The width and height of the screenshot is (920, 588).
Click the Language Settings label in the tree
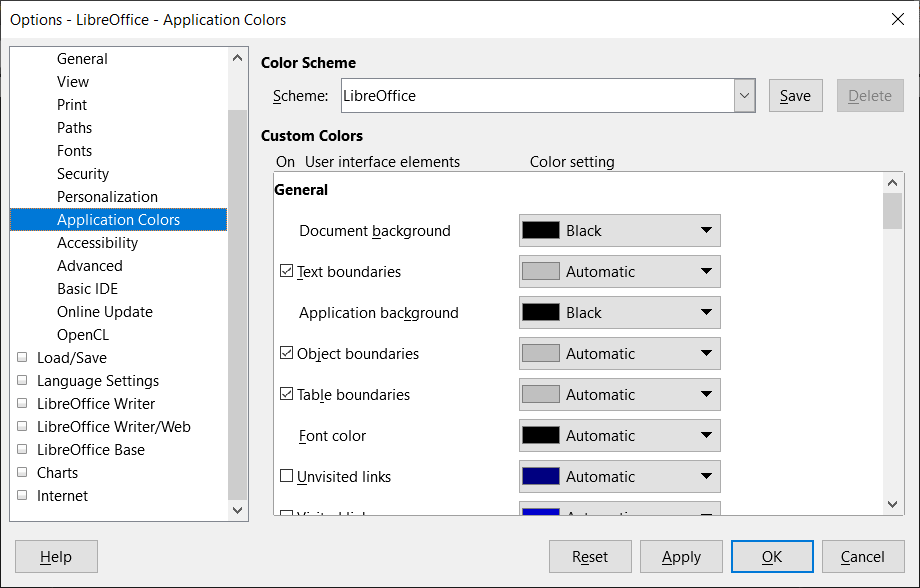98,381
